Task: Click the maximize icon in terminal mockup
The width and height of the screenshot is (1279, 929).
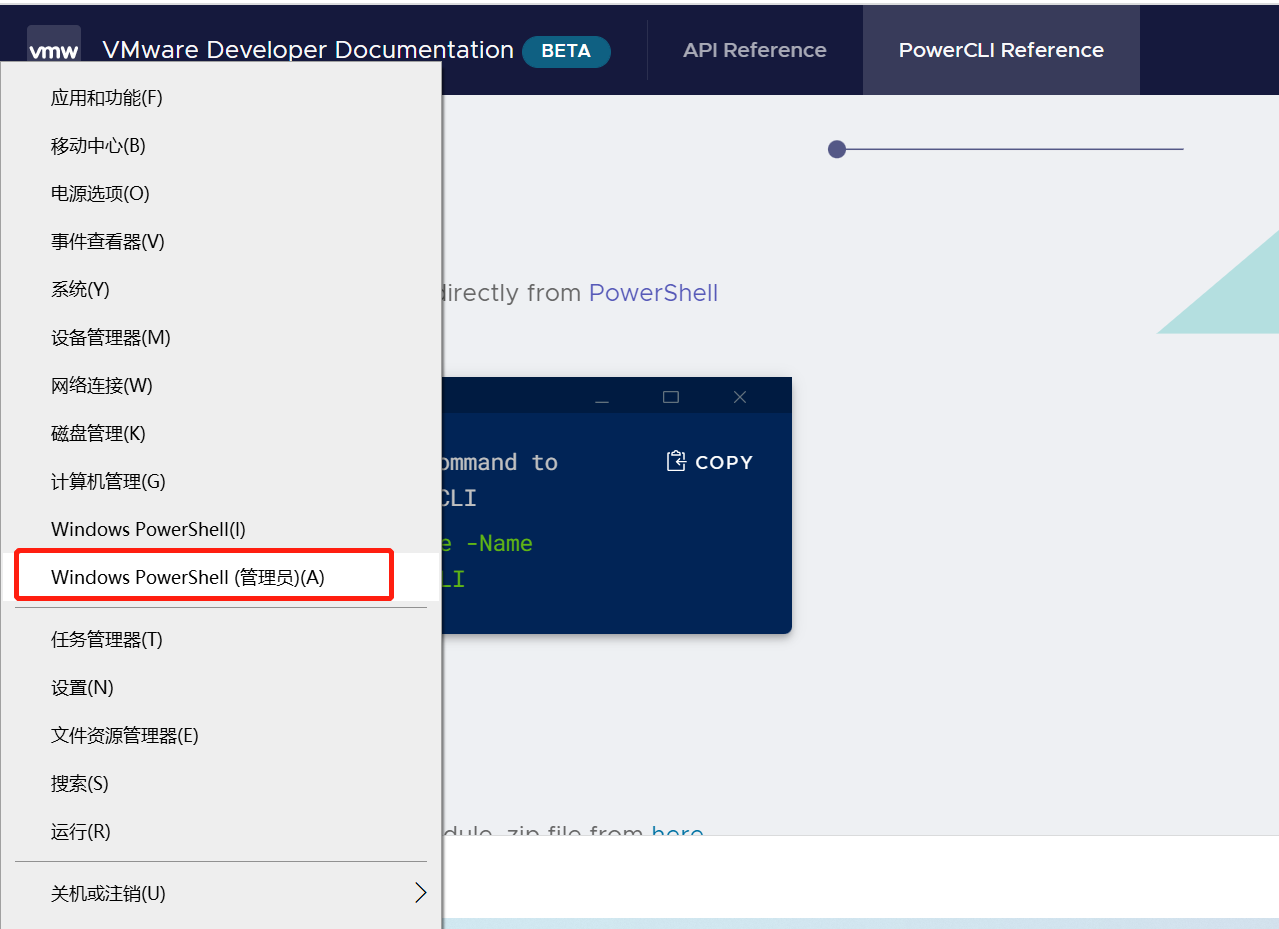Action: click(671, 397)
